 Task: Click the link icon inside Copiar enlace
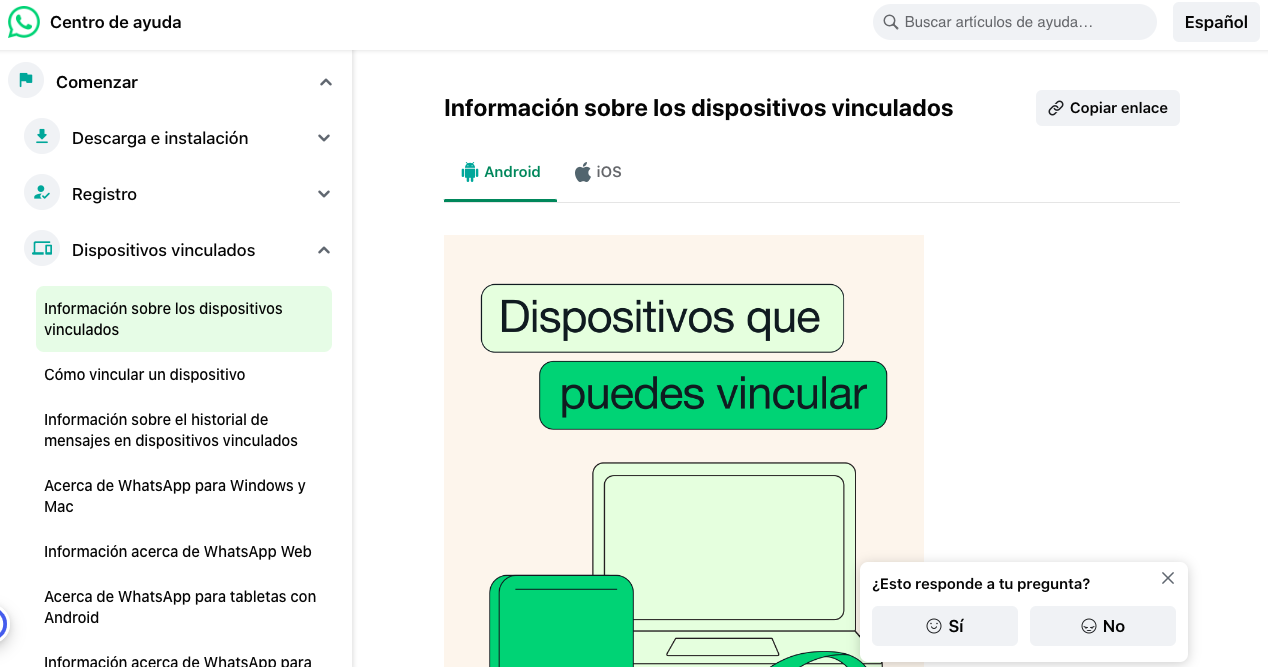click(1055, 107)
